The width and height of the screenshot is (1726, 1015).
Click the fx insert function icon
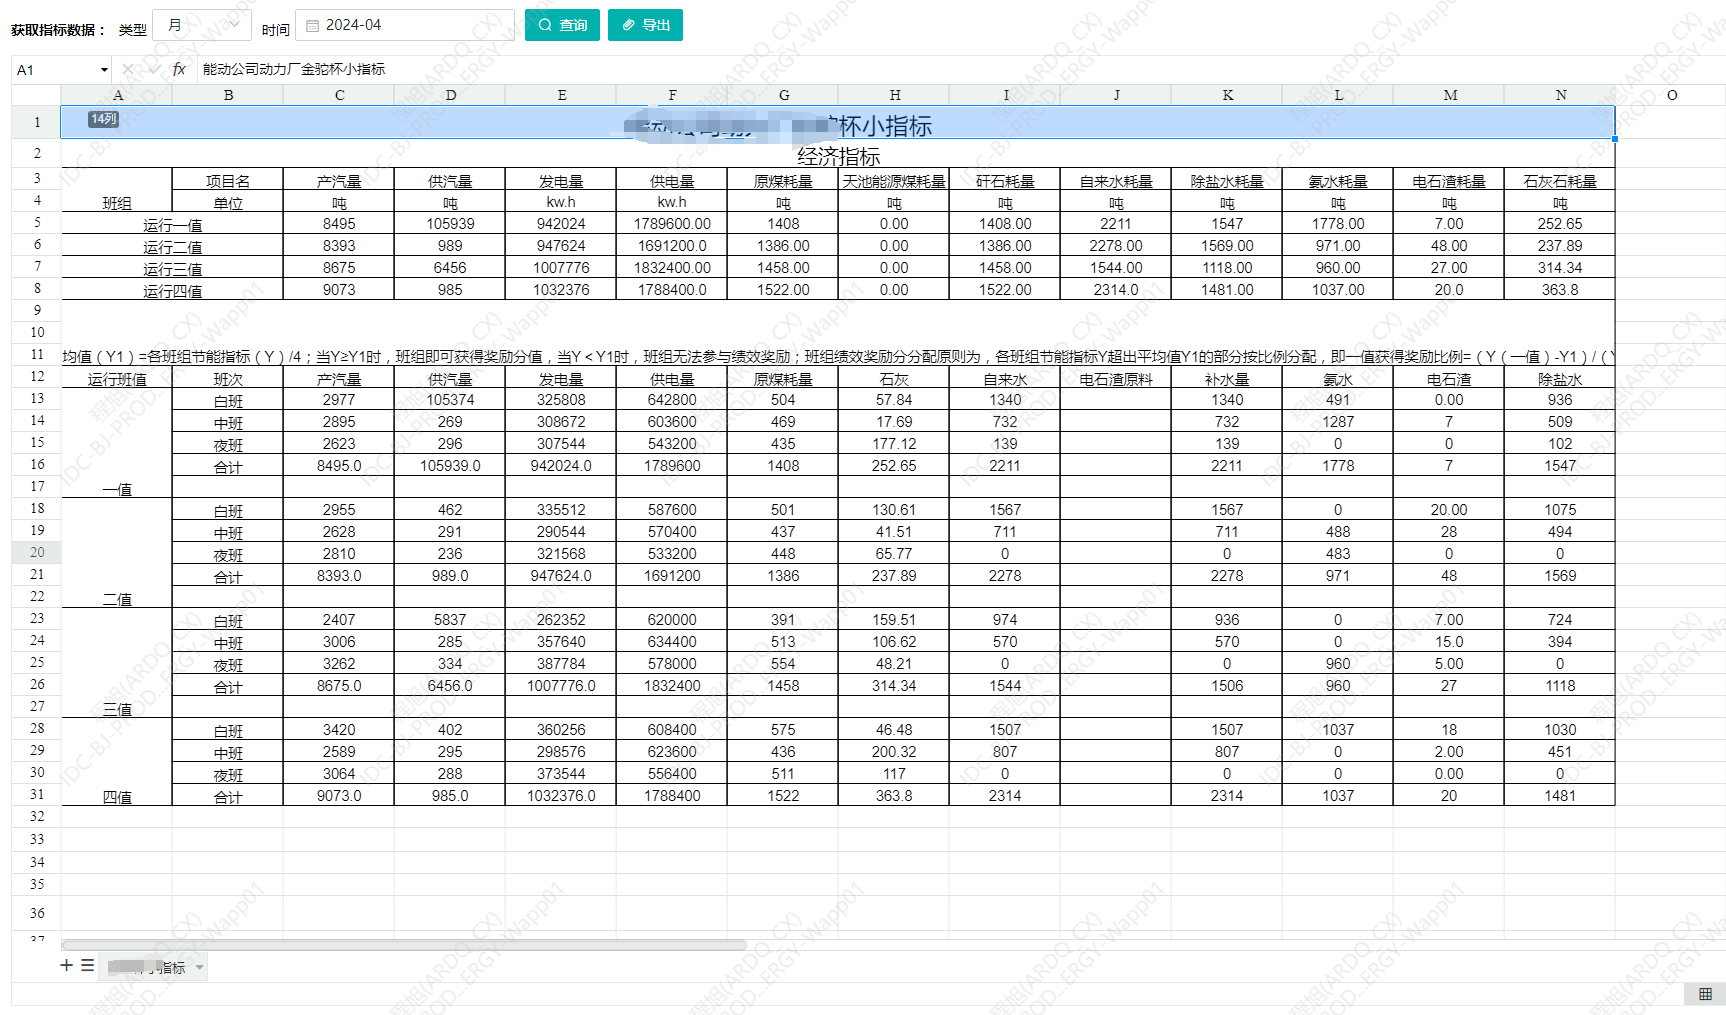click(x=179, y=69)
